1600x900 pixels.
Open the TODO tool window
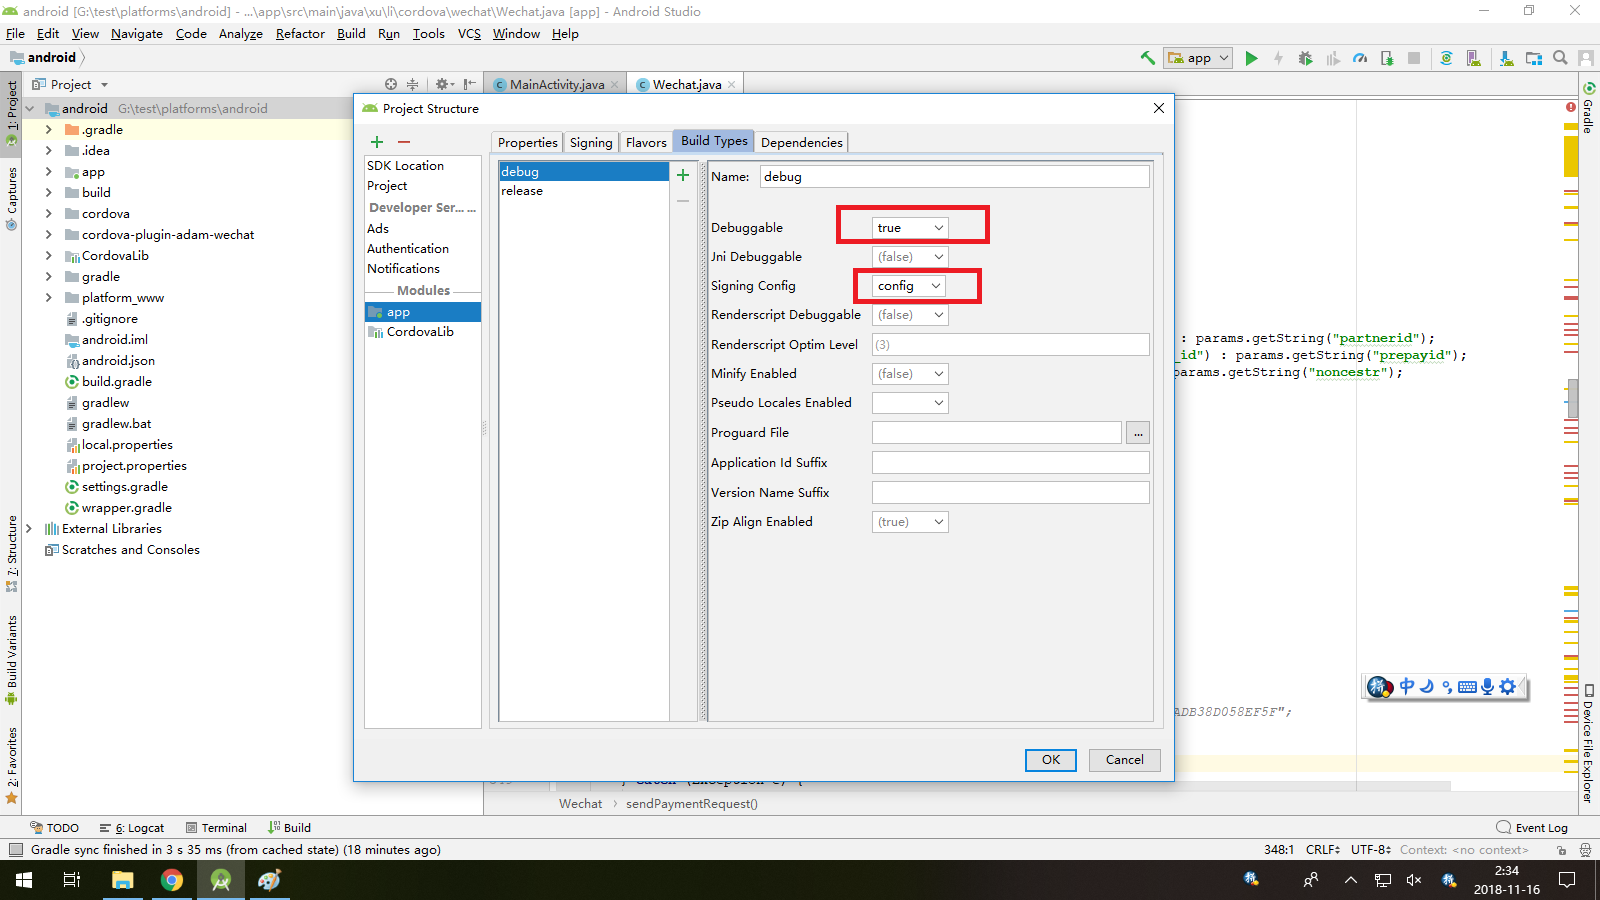point(55,828)
